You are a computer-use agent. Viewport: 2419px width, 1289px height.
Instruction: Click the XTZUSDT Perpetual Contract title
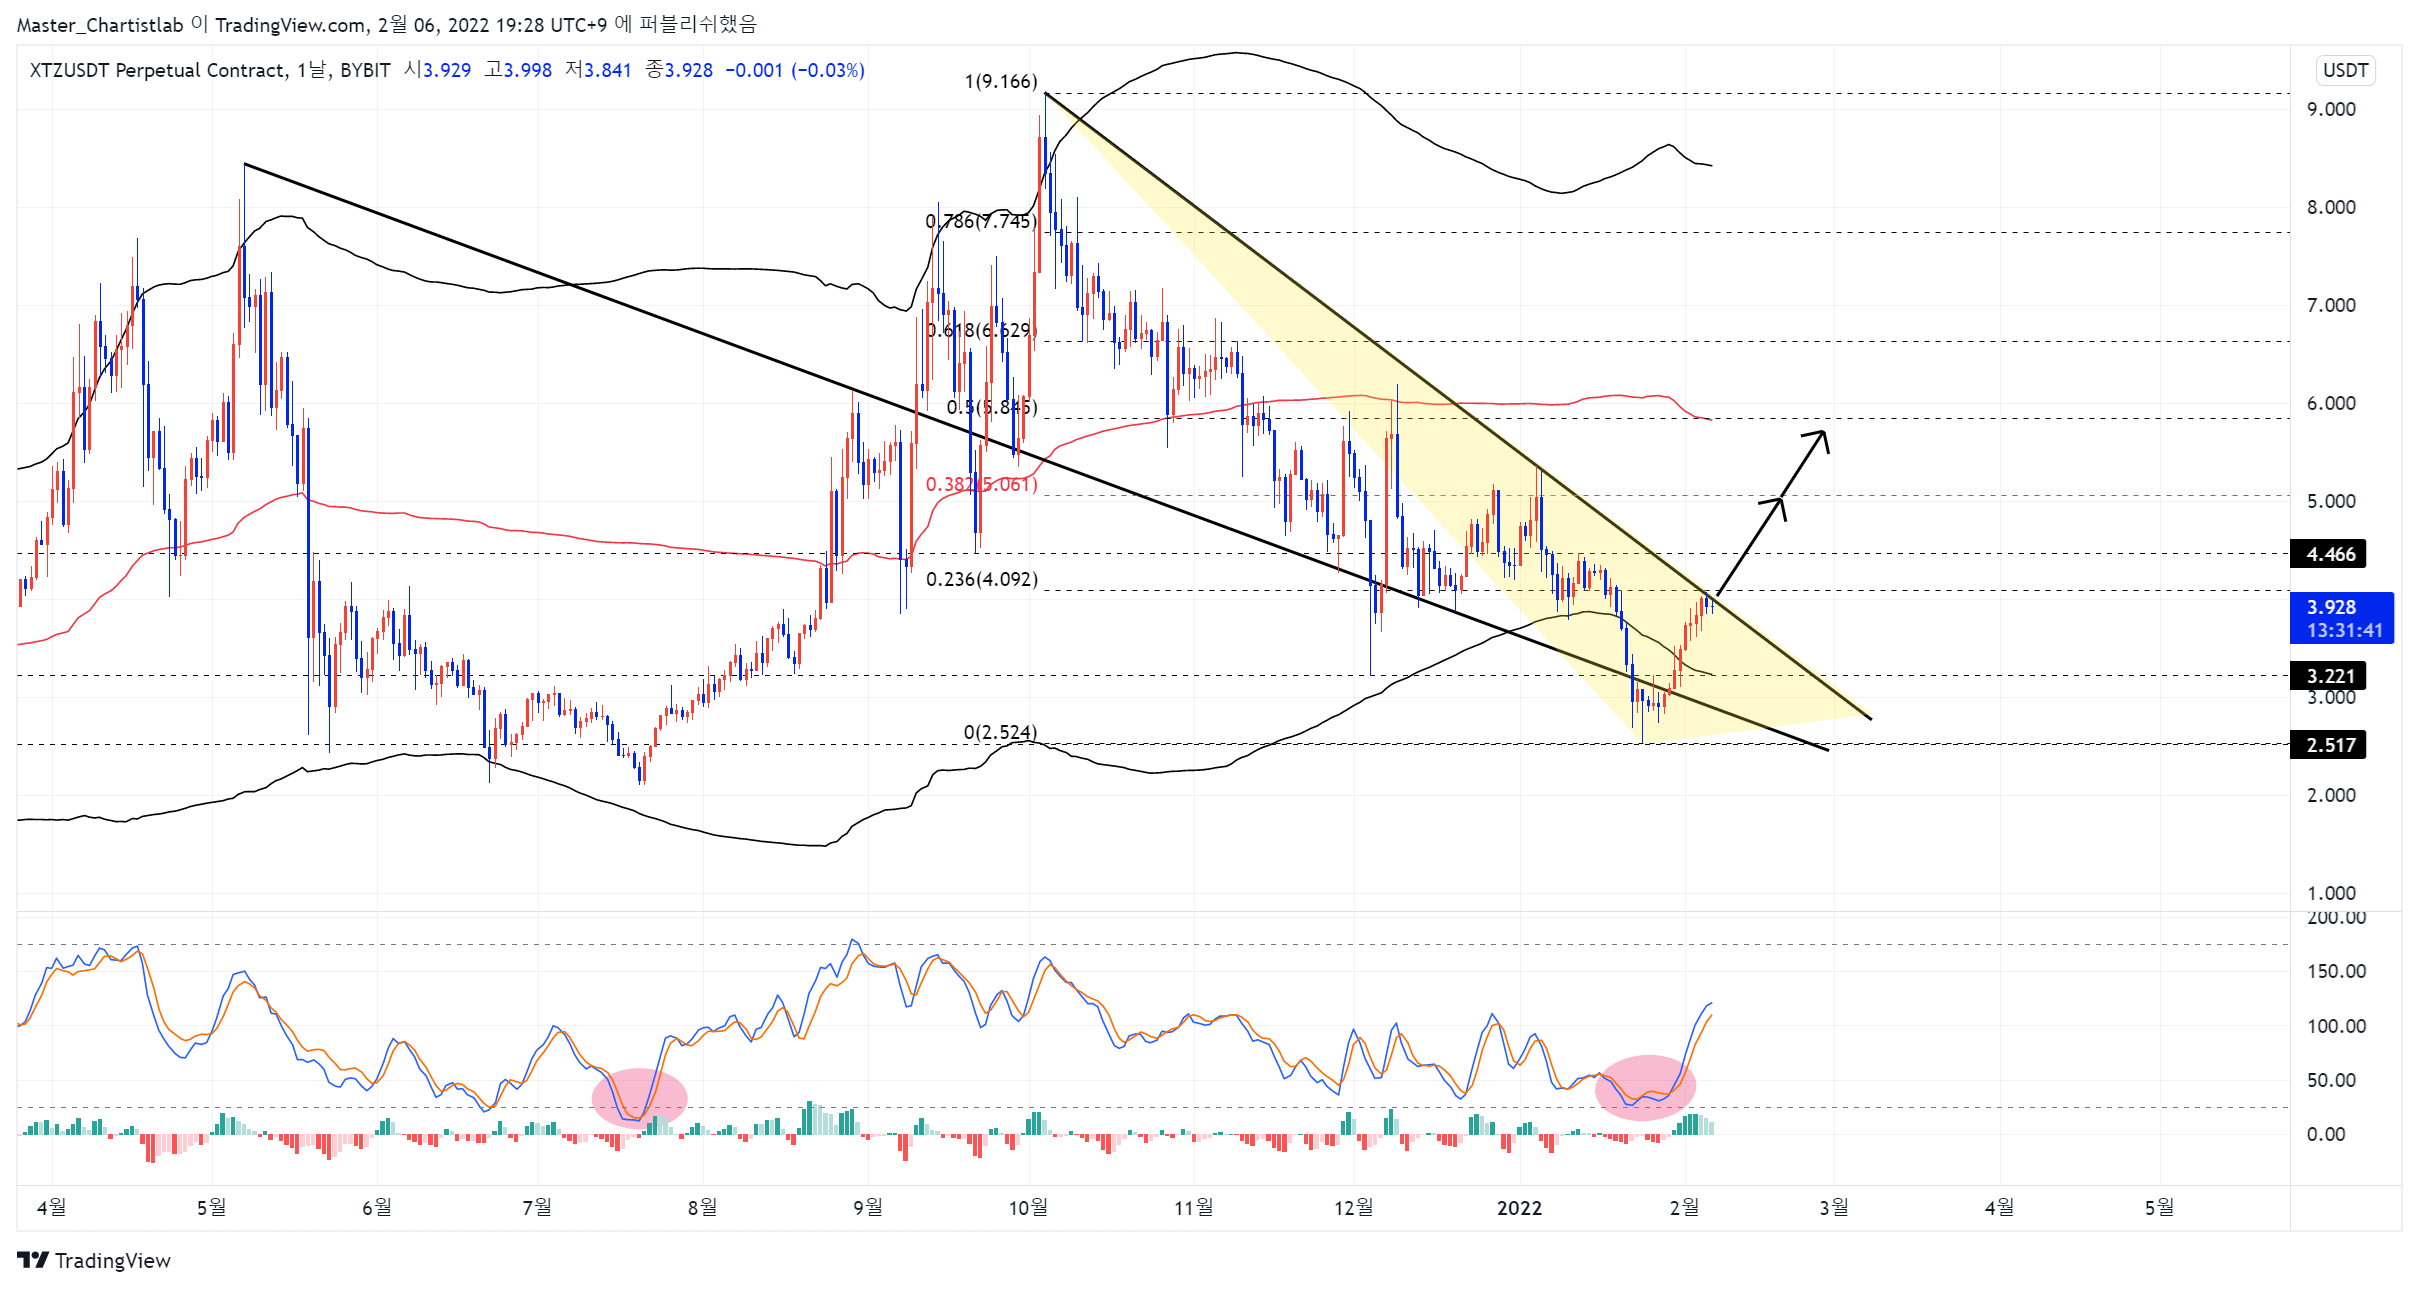(x=158, y=70)
